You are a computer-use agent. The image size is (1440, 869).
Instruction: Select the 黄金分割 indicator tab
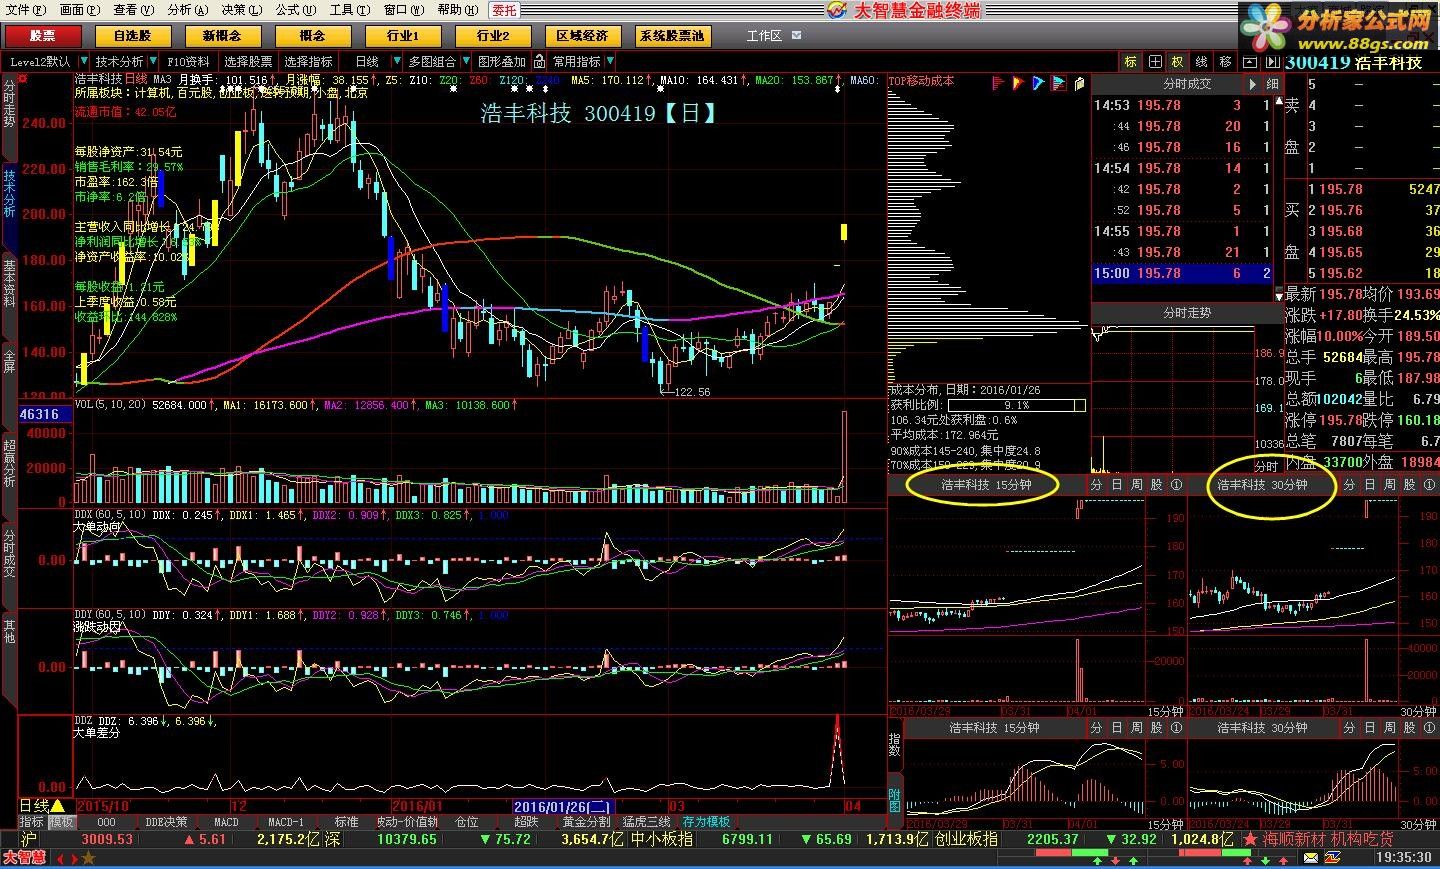click(585, 822)
